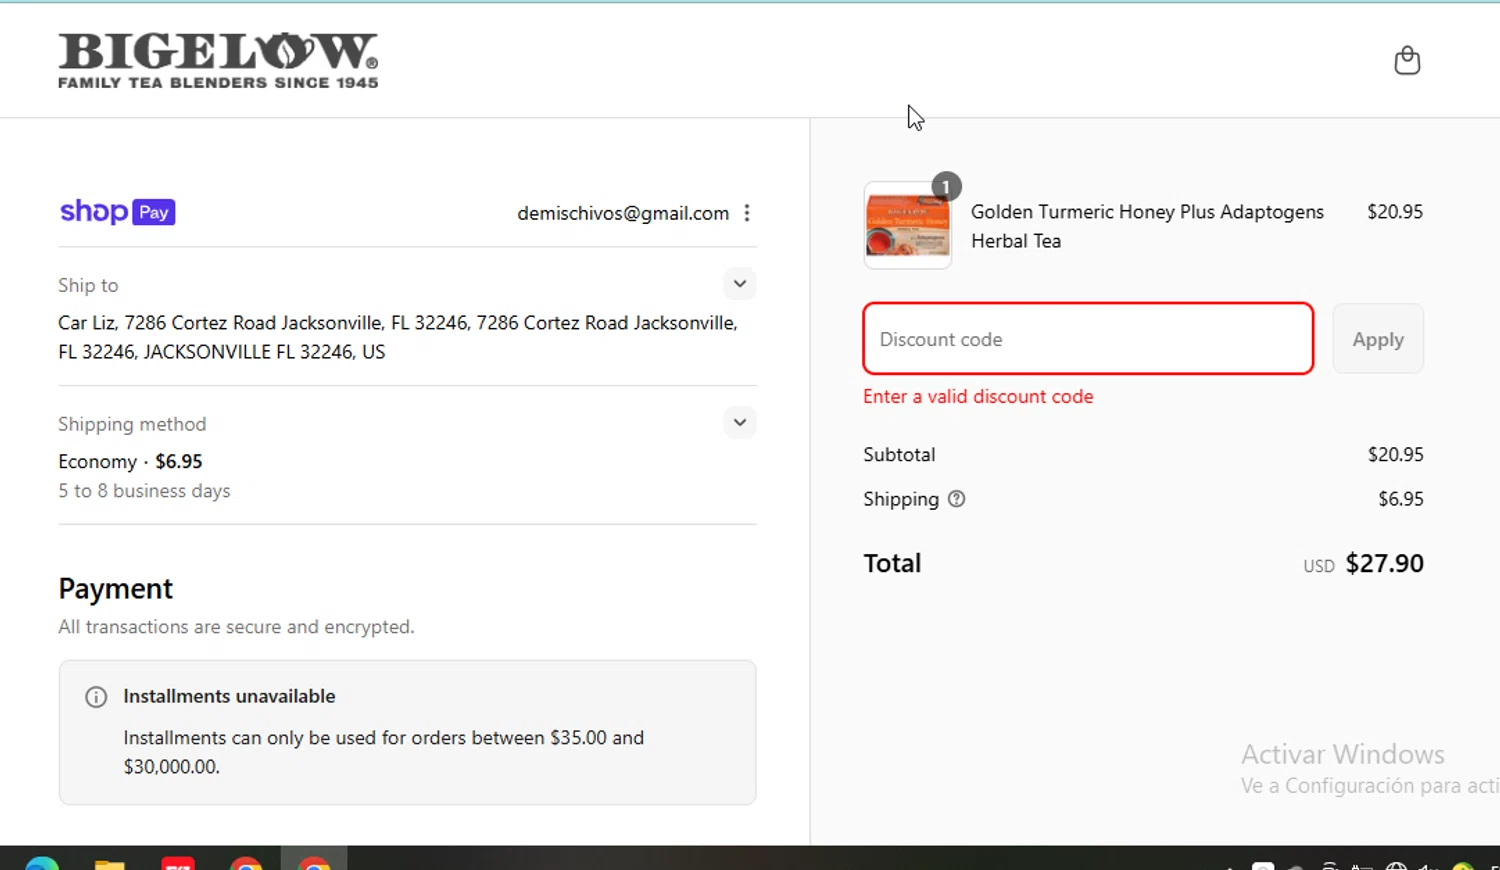Screen dimensions: 1500x870
Task: Click the Subtotal label
Action: tap(899, 455)
